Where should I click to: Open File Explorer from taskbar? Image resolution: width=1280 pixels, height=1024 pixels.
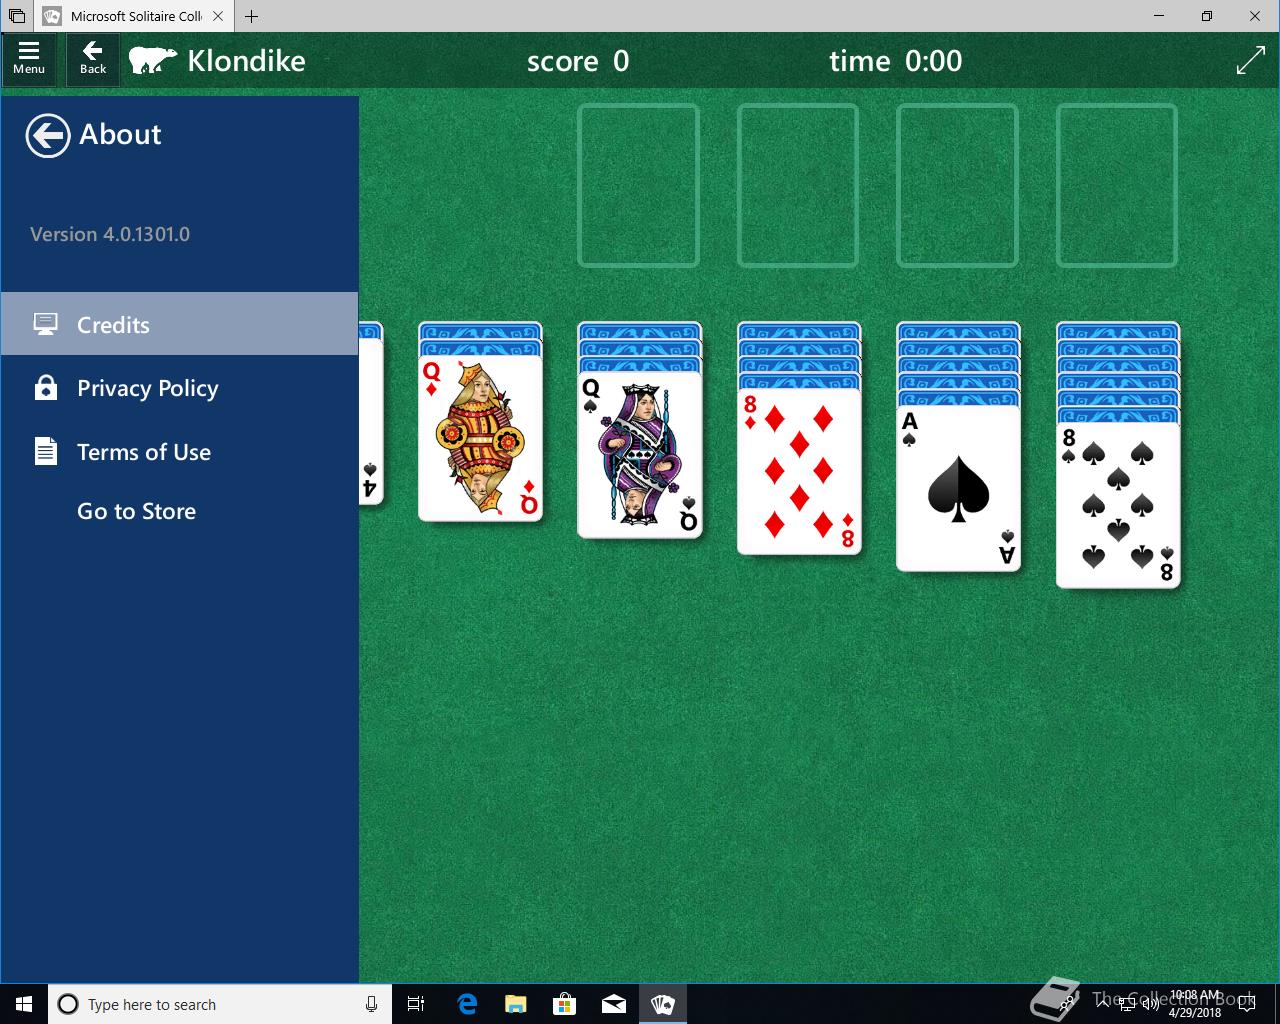[x=515, y=1004]
